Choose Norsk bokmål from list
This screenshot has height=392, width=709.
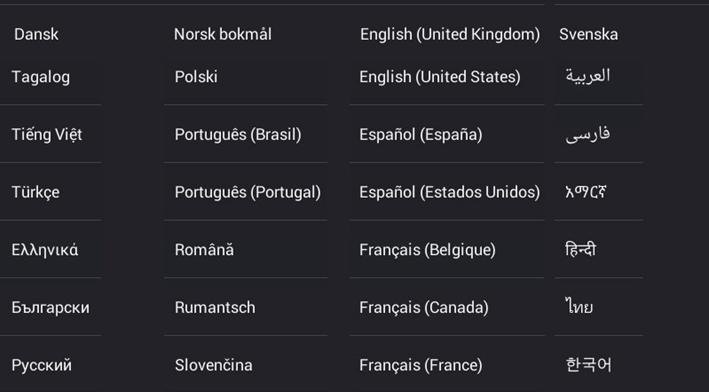[x=223, y=34]
